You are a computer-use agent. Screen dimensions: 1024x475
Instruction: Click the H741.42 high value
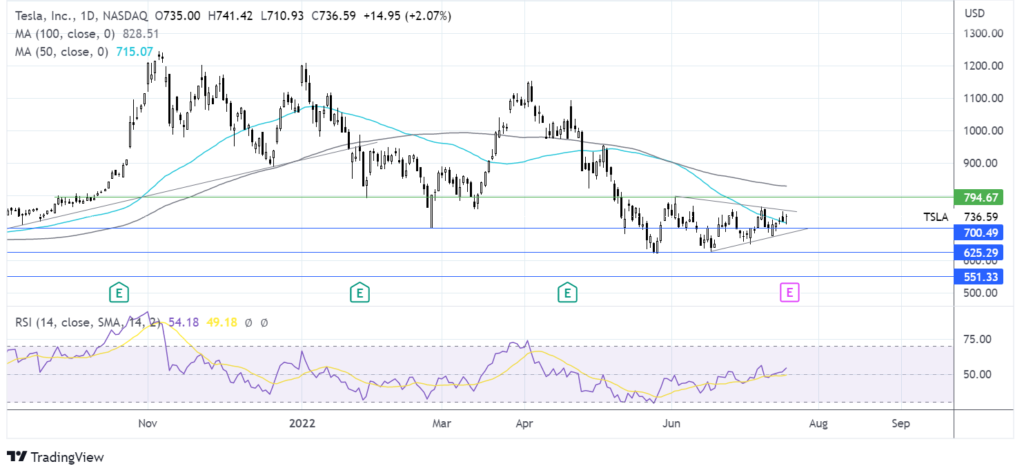click(228, 15)
